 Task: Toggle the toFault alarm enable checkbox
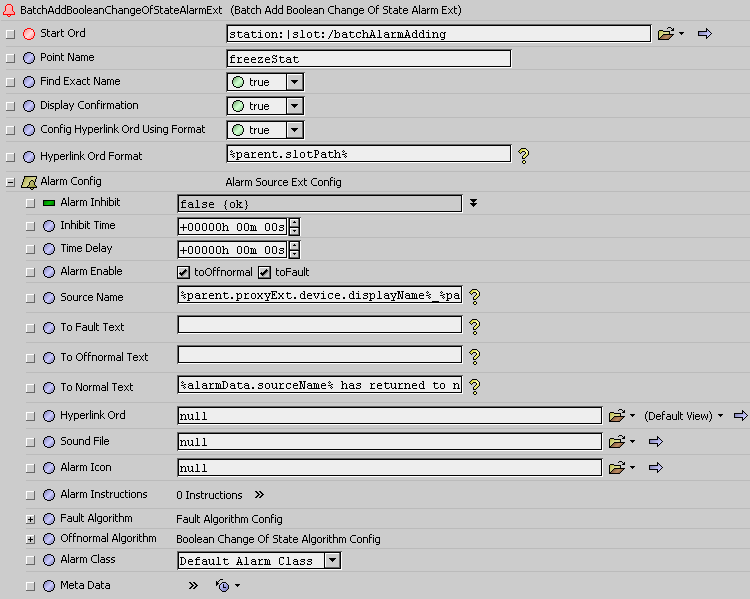[265, 272]
